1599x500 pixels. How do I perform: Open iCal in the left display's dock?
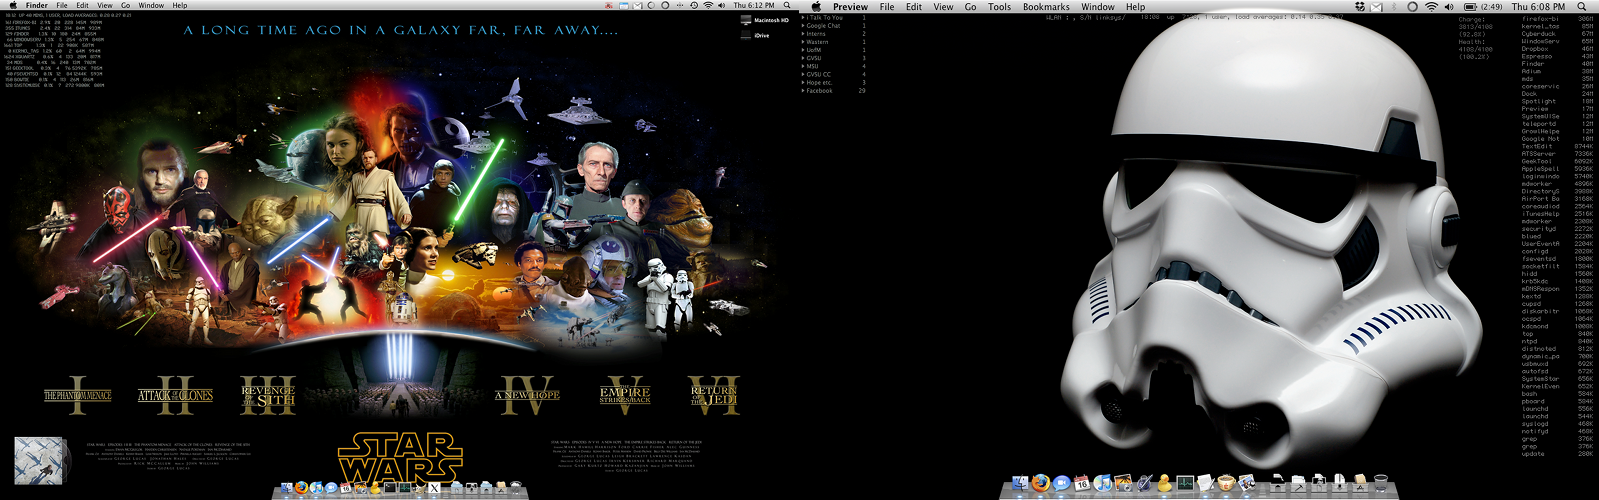[x=345, y=488]
